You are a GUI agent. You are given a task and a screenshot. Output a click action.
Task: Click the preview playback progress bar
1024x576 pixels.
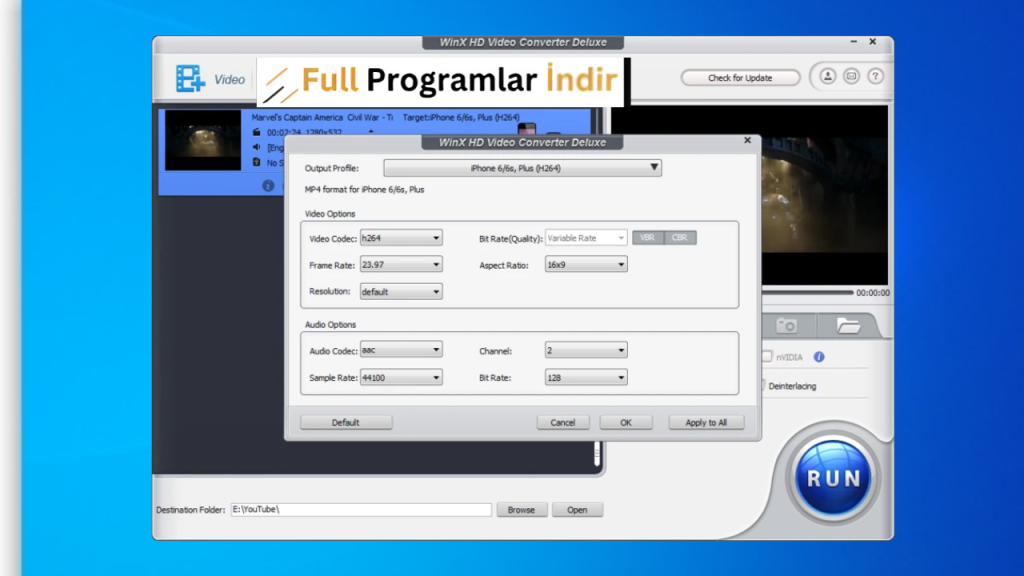[x=807, y=293]
